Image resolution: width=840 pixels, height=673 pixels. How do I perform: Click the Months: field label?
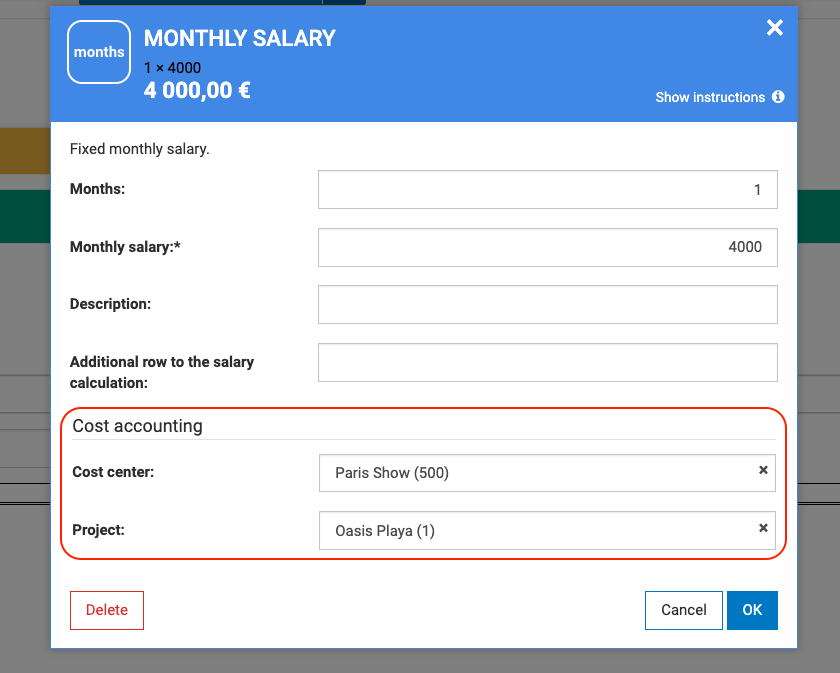[97, 188]
